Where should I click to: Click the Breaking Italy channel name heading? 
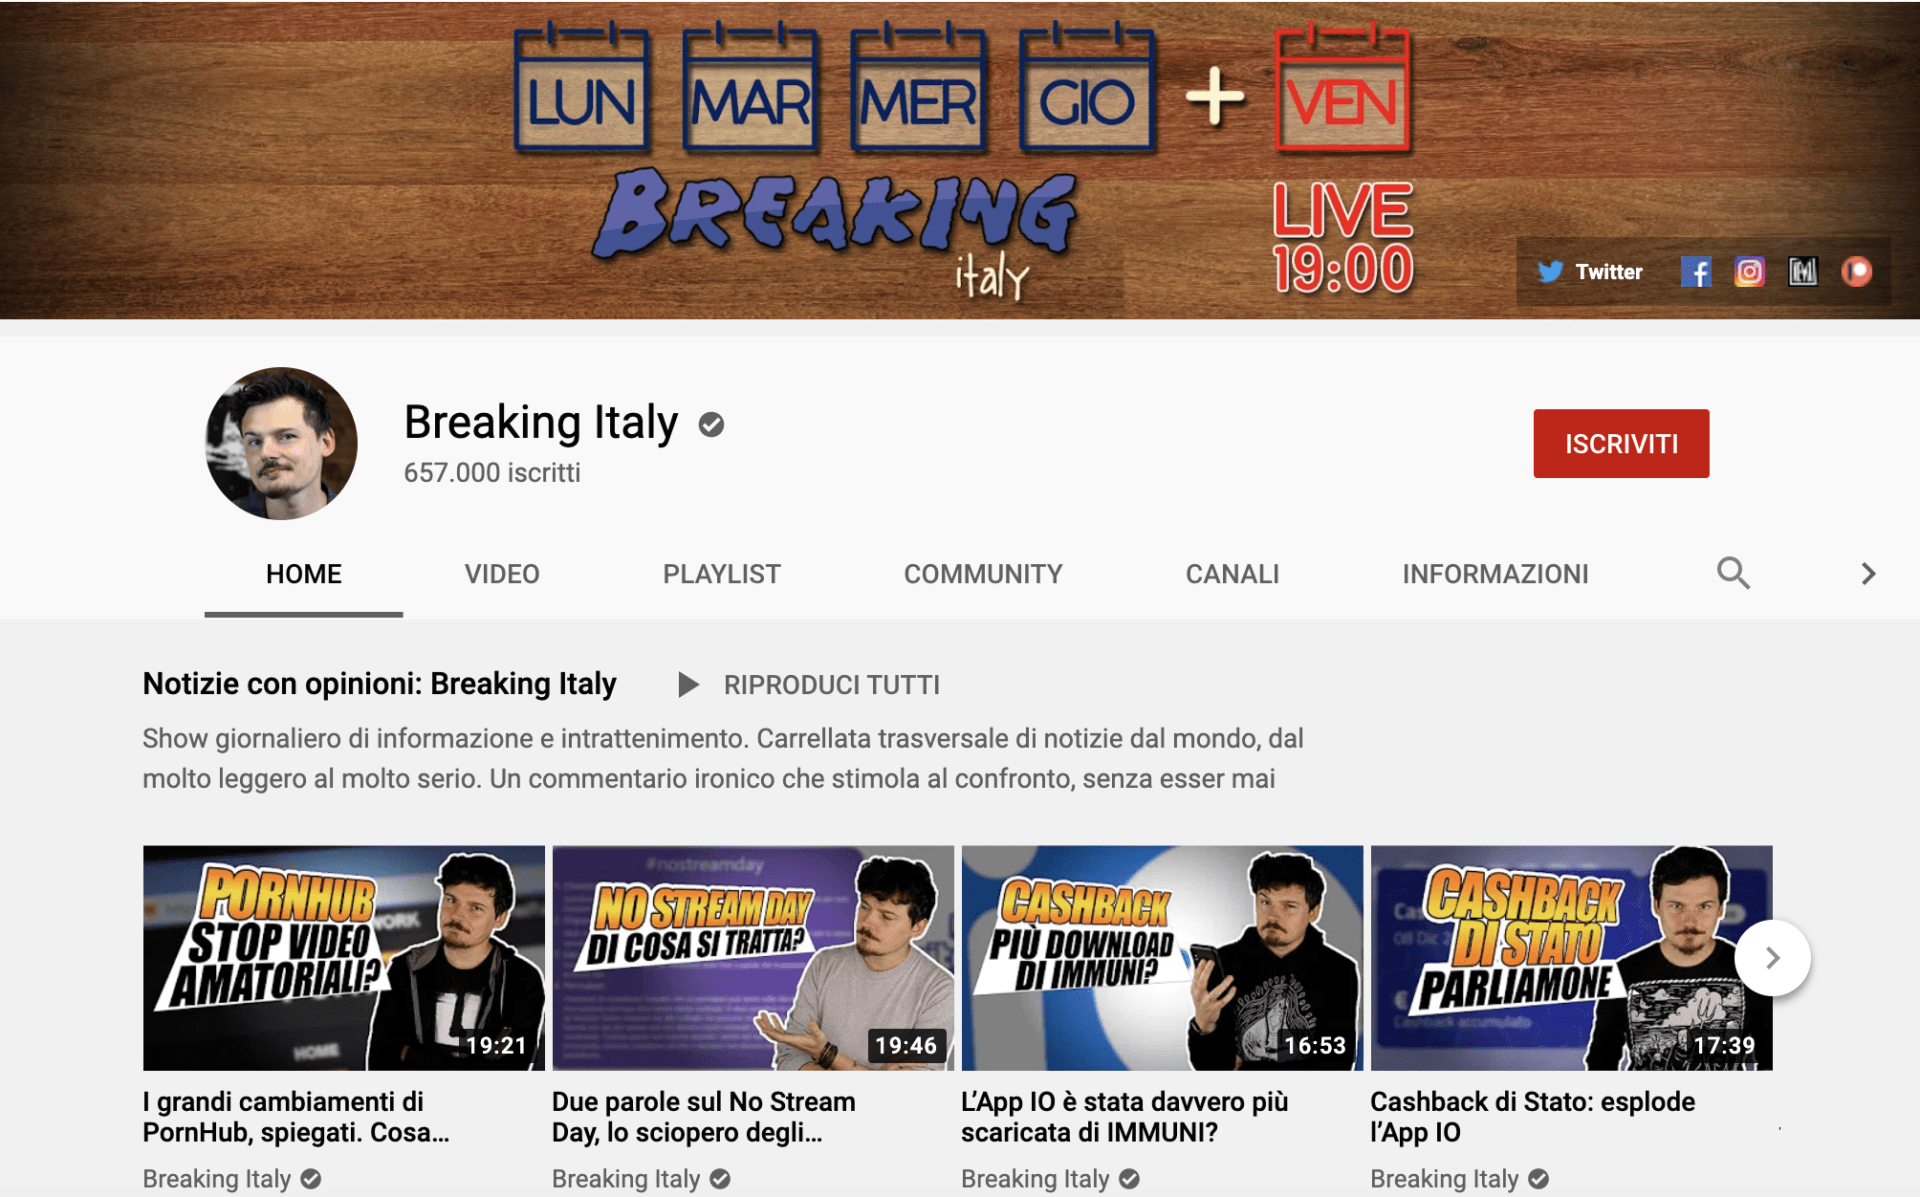tap(541, 423)
